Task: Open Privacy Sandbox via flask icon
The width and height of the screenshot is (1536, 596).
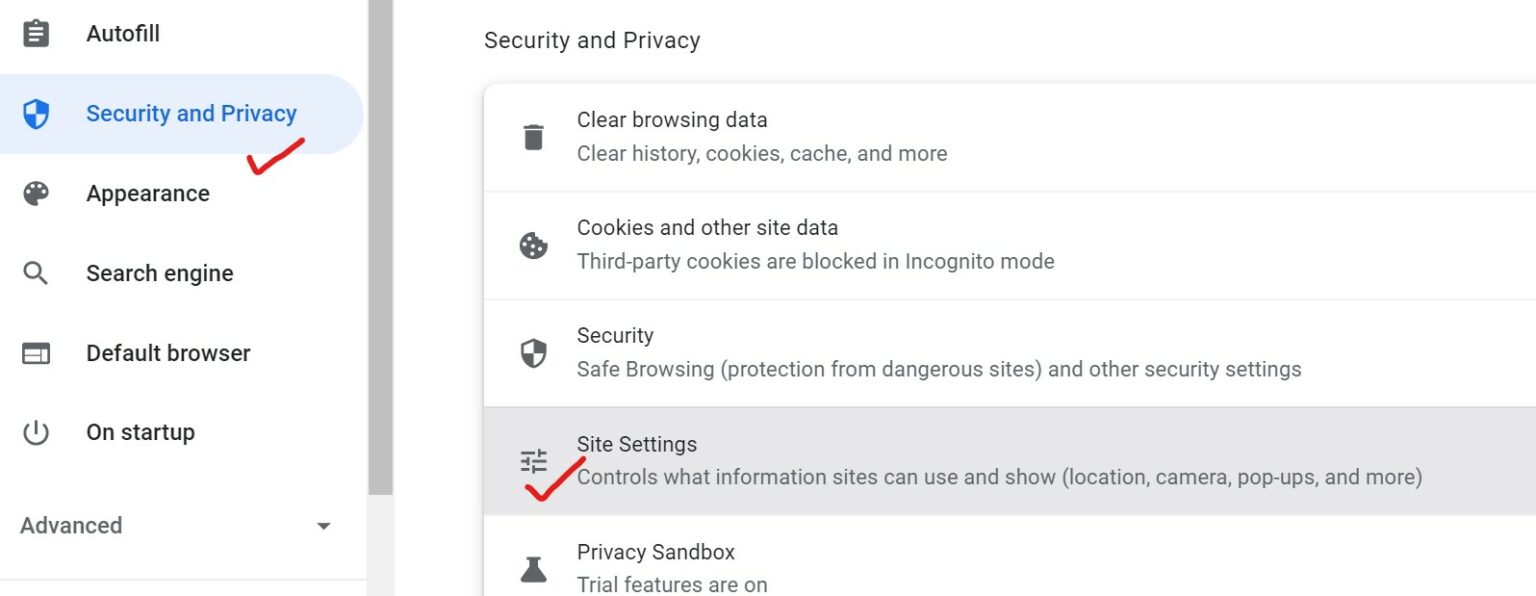Action: coord(535,568)
